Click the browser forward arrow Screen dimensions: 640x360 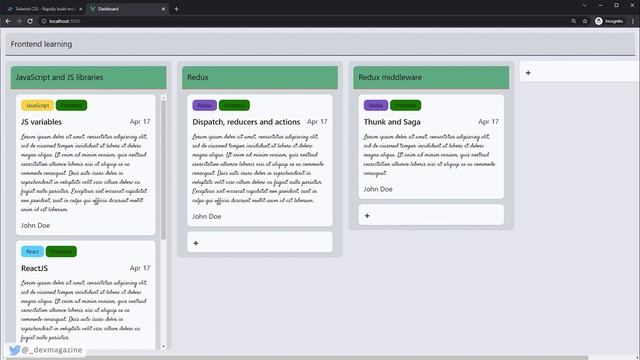point(19,21)
